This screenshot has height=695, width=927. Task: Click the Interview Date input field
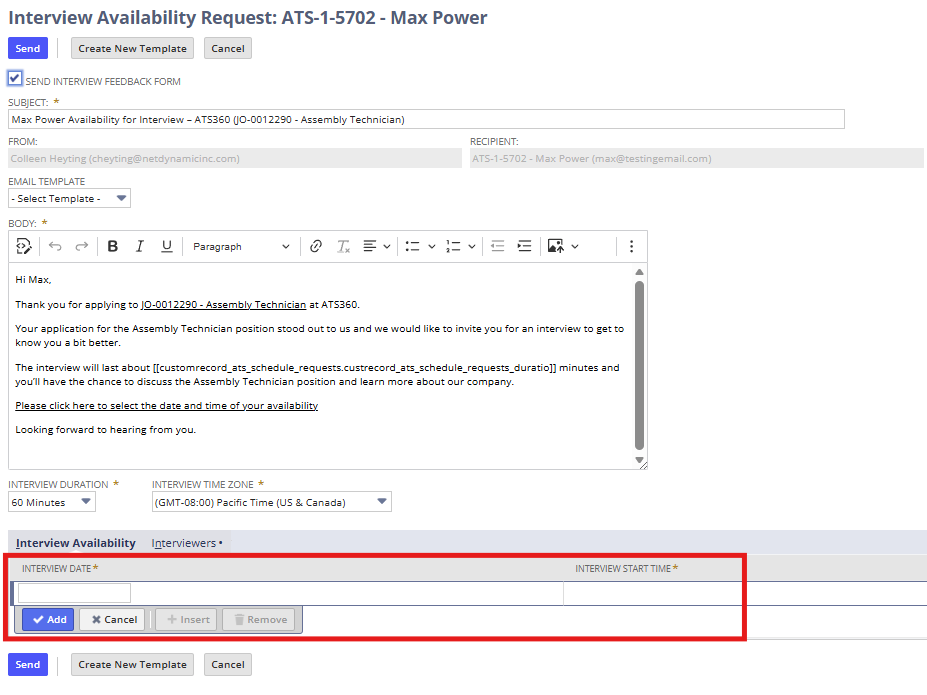pos(74,593)
